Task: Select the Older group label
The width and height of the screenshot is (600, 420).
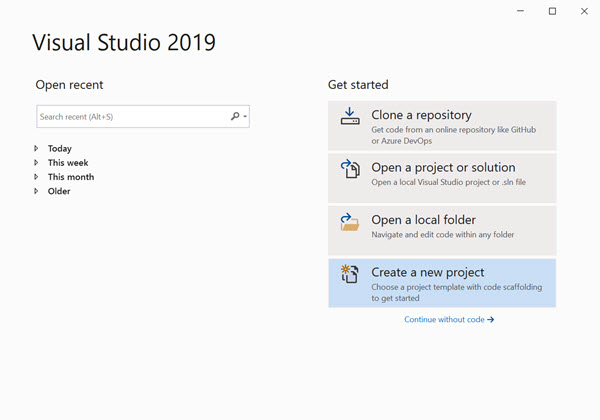Action: (59, 191)
